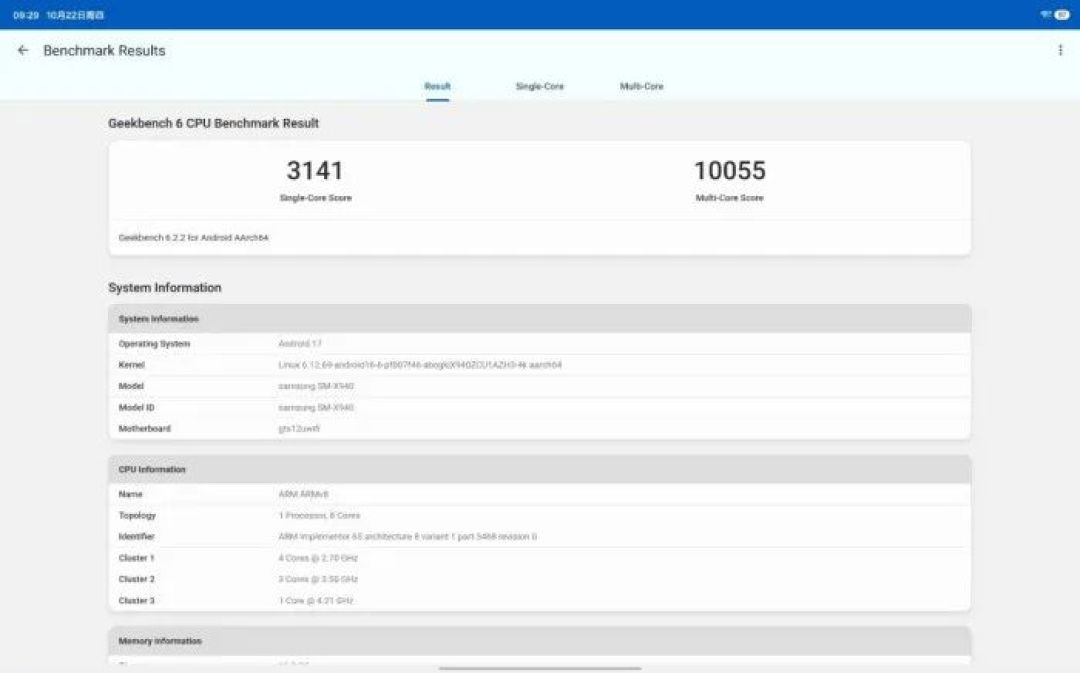This screenshot has height=673, width=1080.
Task: Tap the single-core score 3141
Action: [x=315, y=171]
